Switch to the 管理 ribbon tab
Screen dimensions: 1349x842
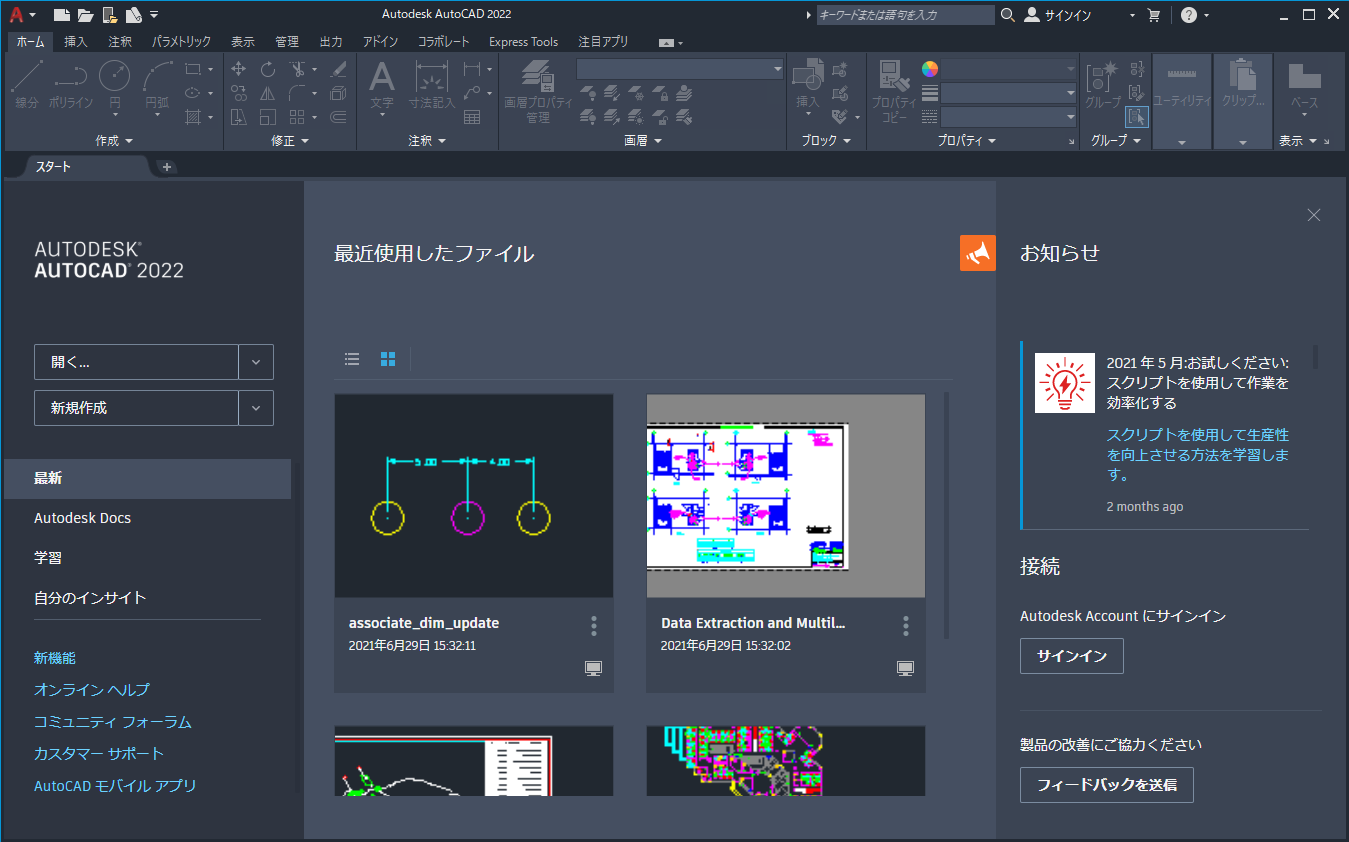287,42
